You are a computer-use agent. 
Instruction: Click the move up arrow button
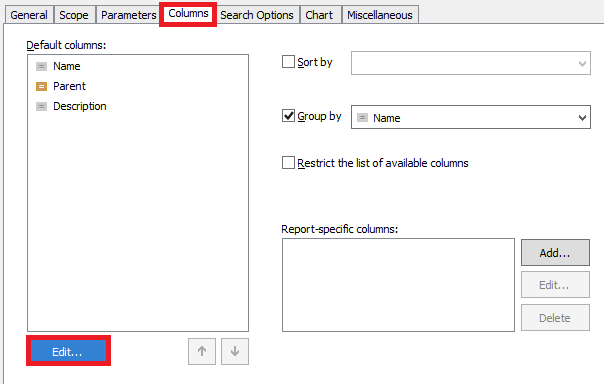(x=202, y=351)
